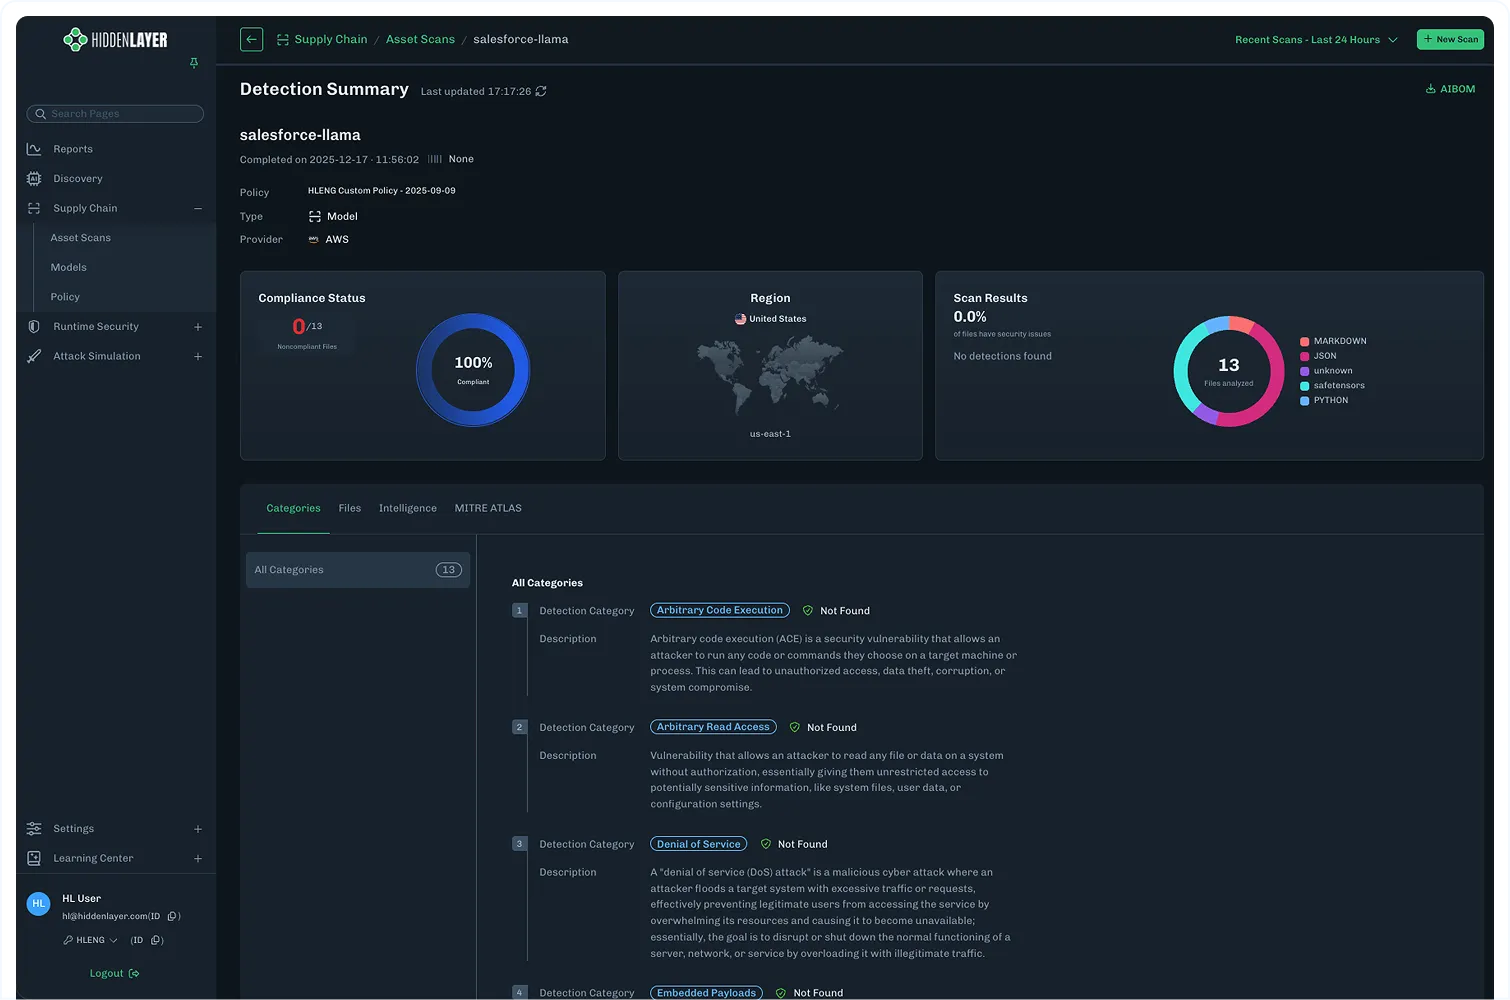Open Asset Scans in sidebar
Image resolution: width=1510 pixels, height=1000 pixels.
pos(81,238)
